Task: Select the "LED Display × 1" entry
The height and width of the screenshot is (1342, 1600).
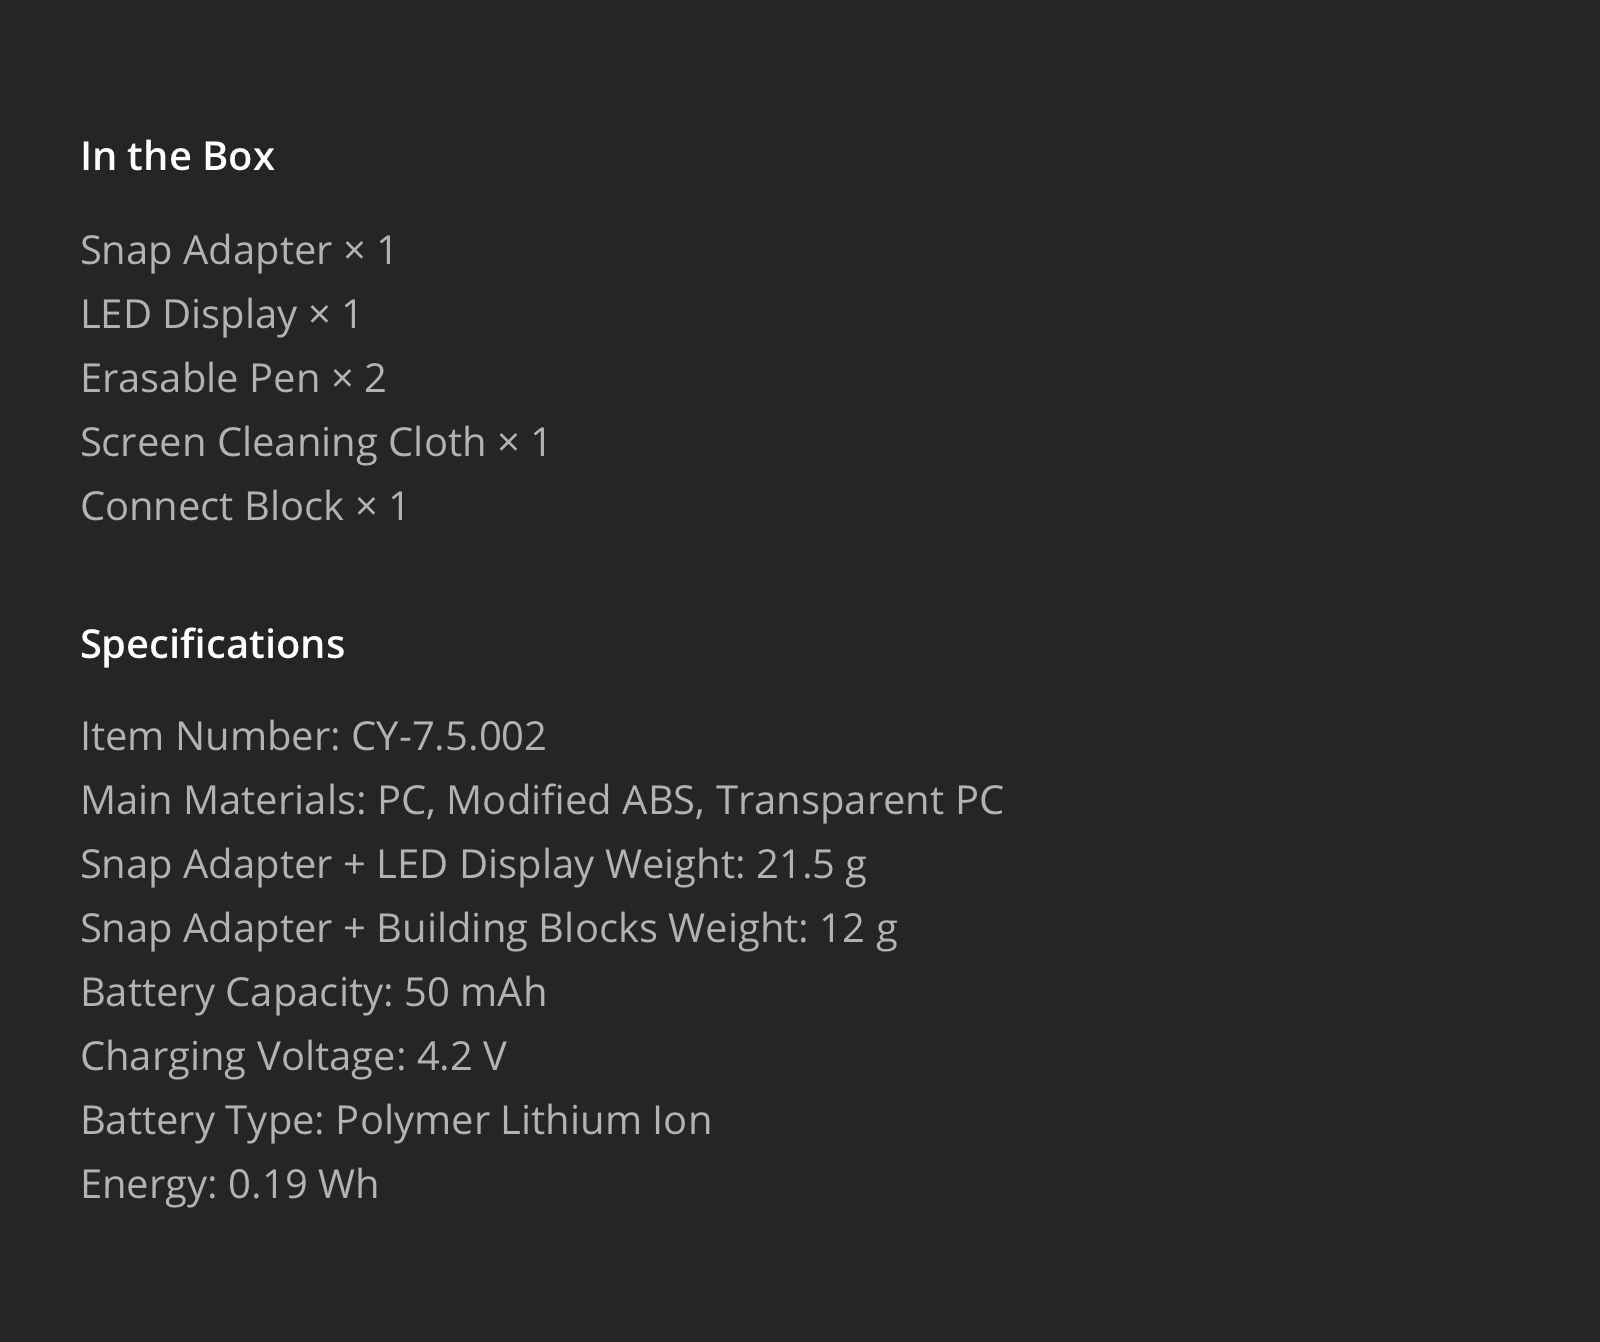Action: point(220,314)
